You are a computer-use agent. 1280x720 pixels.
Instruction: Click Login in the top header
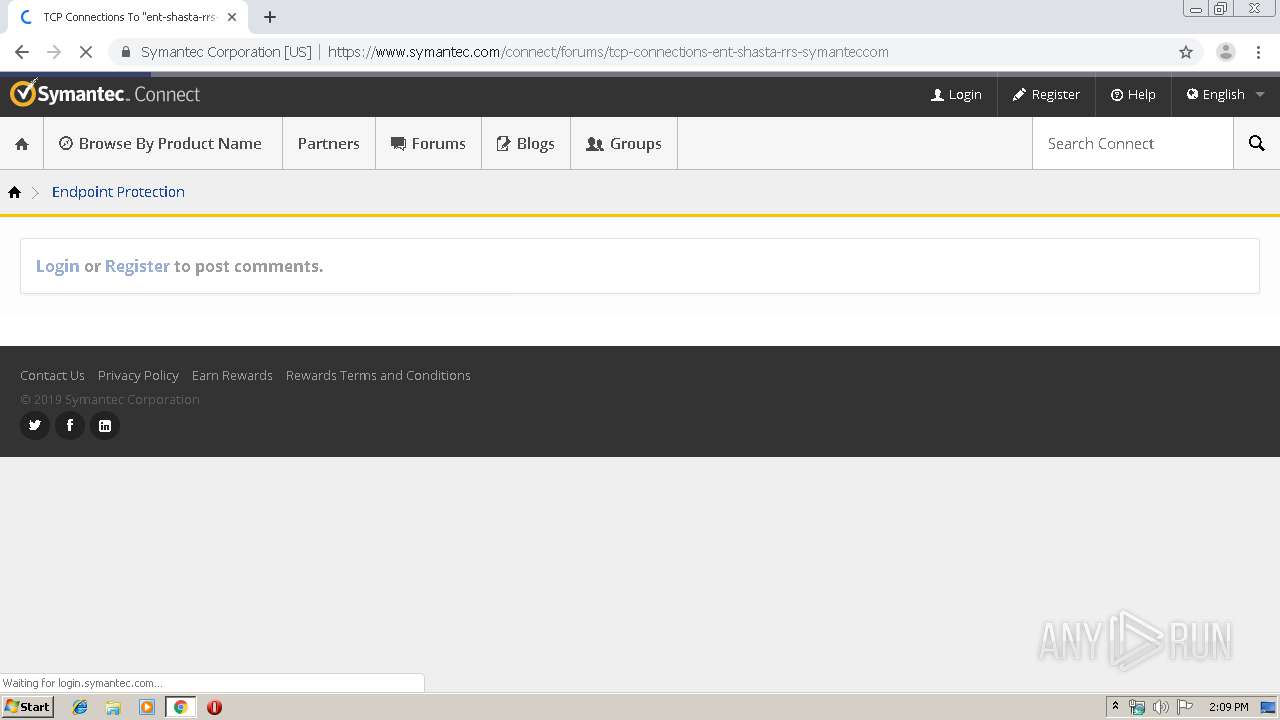(956, 94)
